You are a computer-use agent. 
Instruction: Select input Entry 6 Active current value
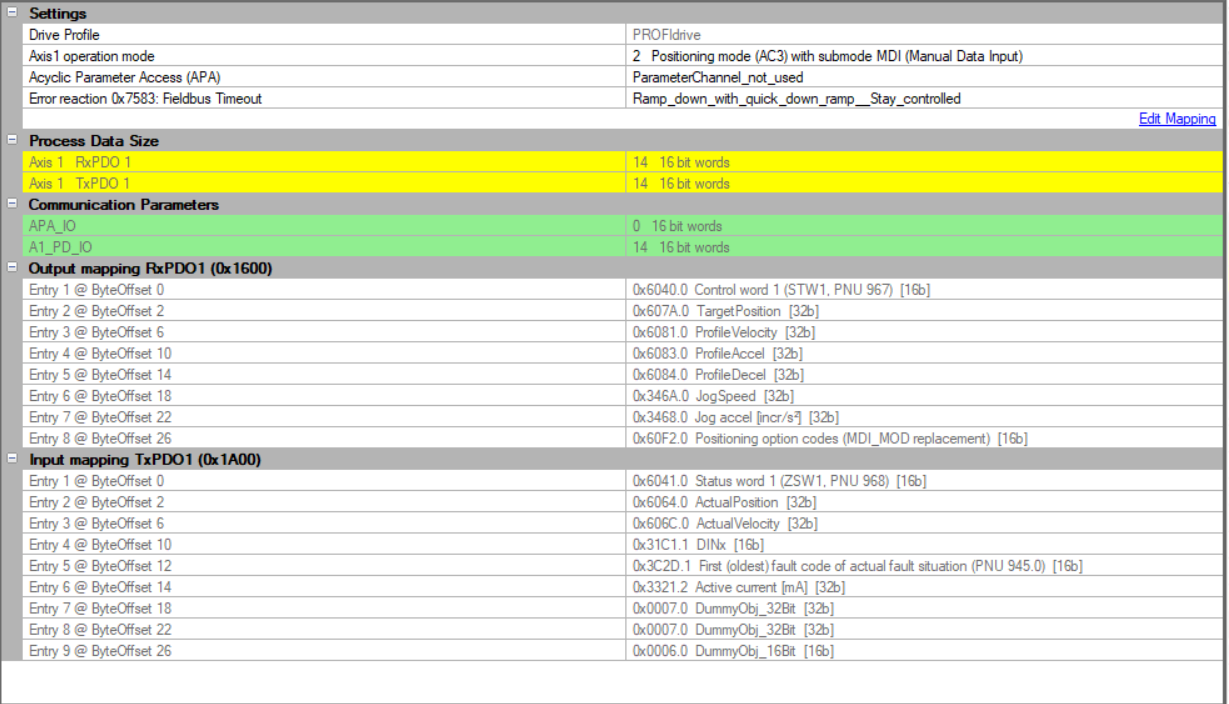[739, 587]
